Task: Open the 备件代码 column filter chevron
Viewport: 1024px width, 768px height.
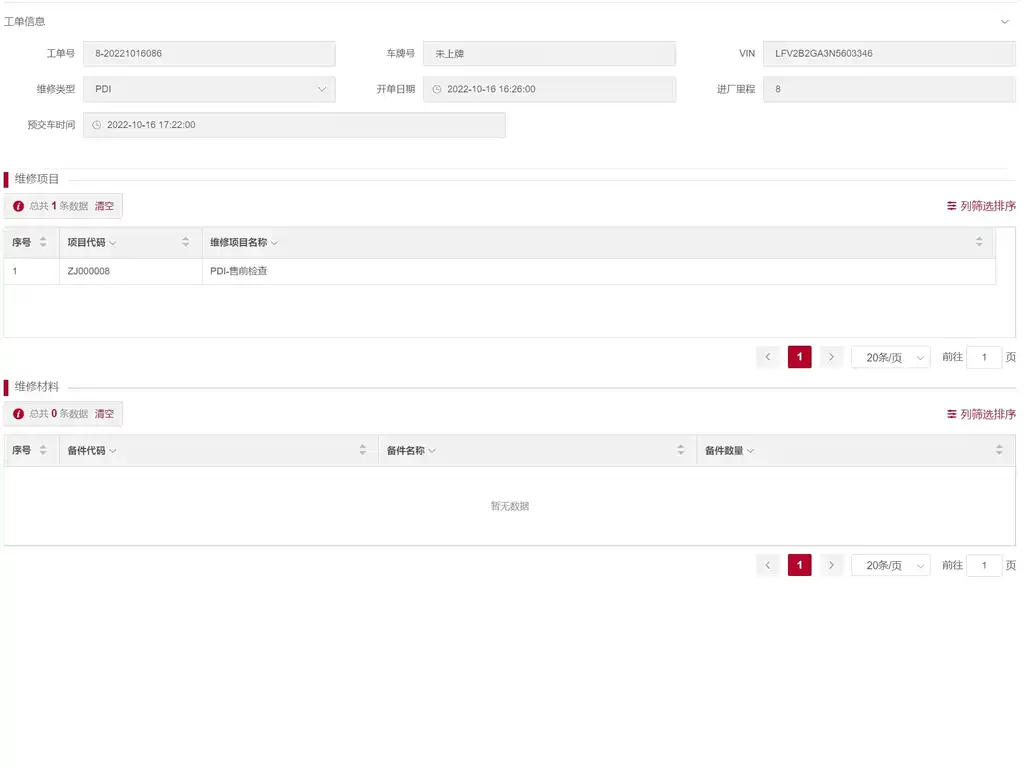Action: tap(113, 451)
